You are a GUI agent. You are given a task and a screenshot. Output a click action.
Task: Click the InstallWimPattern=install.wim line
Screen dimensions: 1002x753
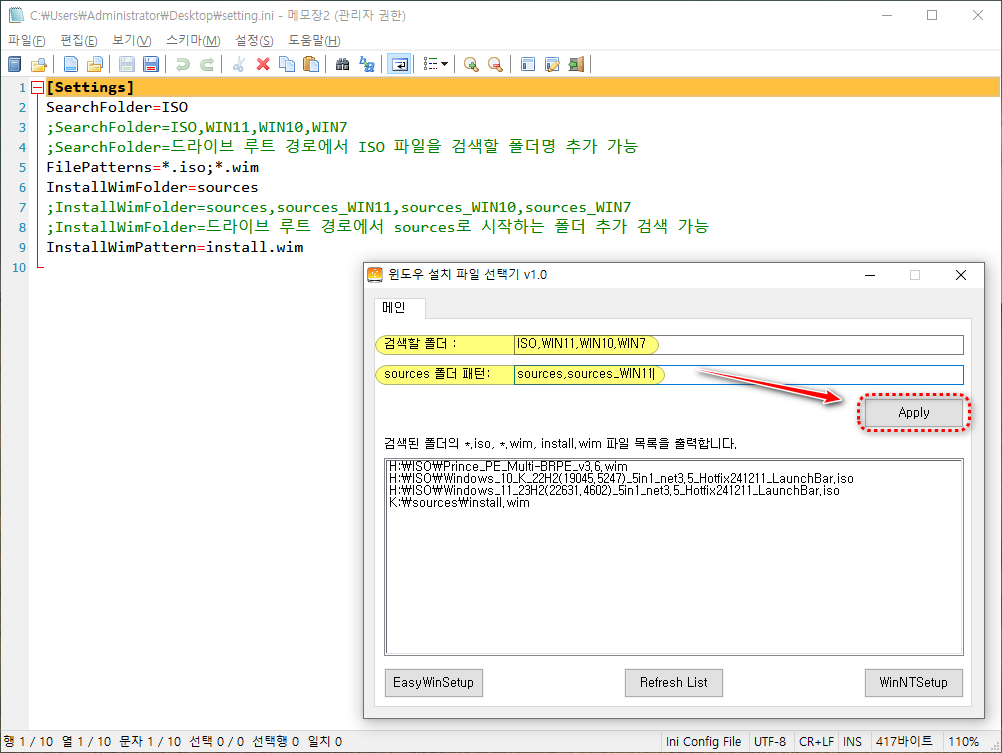pos(174,247)
